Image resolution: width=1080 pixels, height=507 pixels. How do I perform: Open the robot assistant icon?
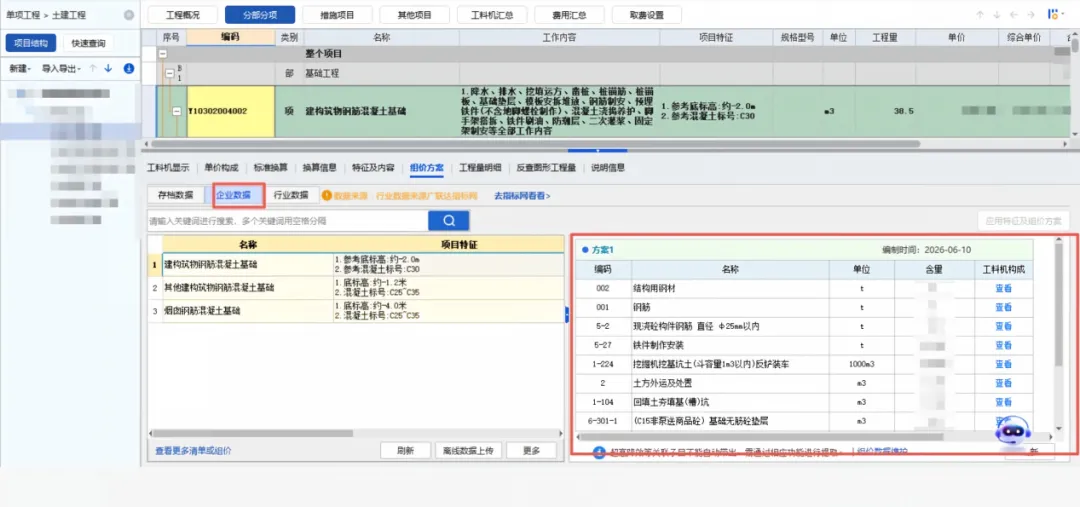click(x=1012, y=430)
